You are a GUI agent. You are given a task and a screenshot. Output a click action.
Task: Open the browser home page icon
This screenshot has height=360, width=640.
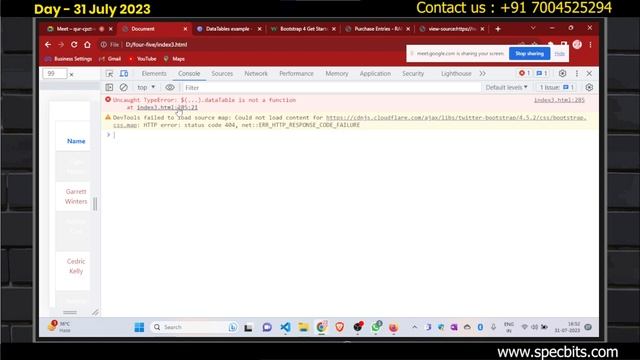pyautogui.click(x=87, y=44)
